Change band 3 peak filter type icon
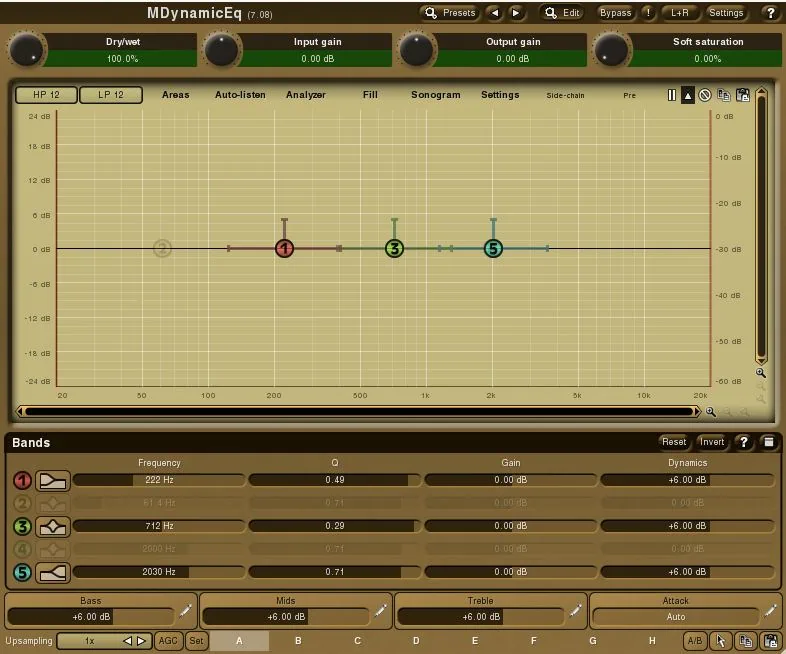 click(x=53, y=527)
